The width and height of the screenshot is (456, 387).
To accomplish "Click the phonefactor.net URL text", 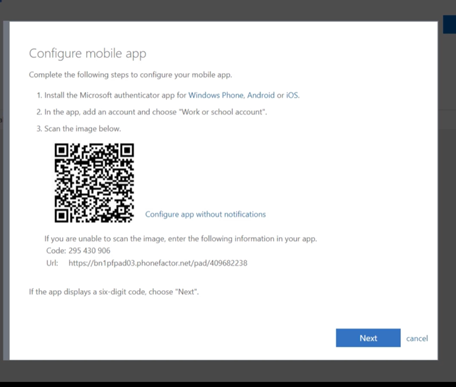I will pos(158,263).
